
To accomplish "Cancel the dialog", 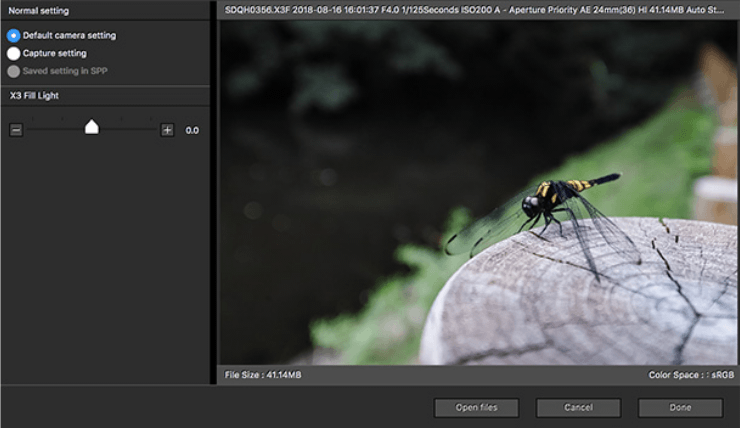I will 578,407.
